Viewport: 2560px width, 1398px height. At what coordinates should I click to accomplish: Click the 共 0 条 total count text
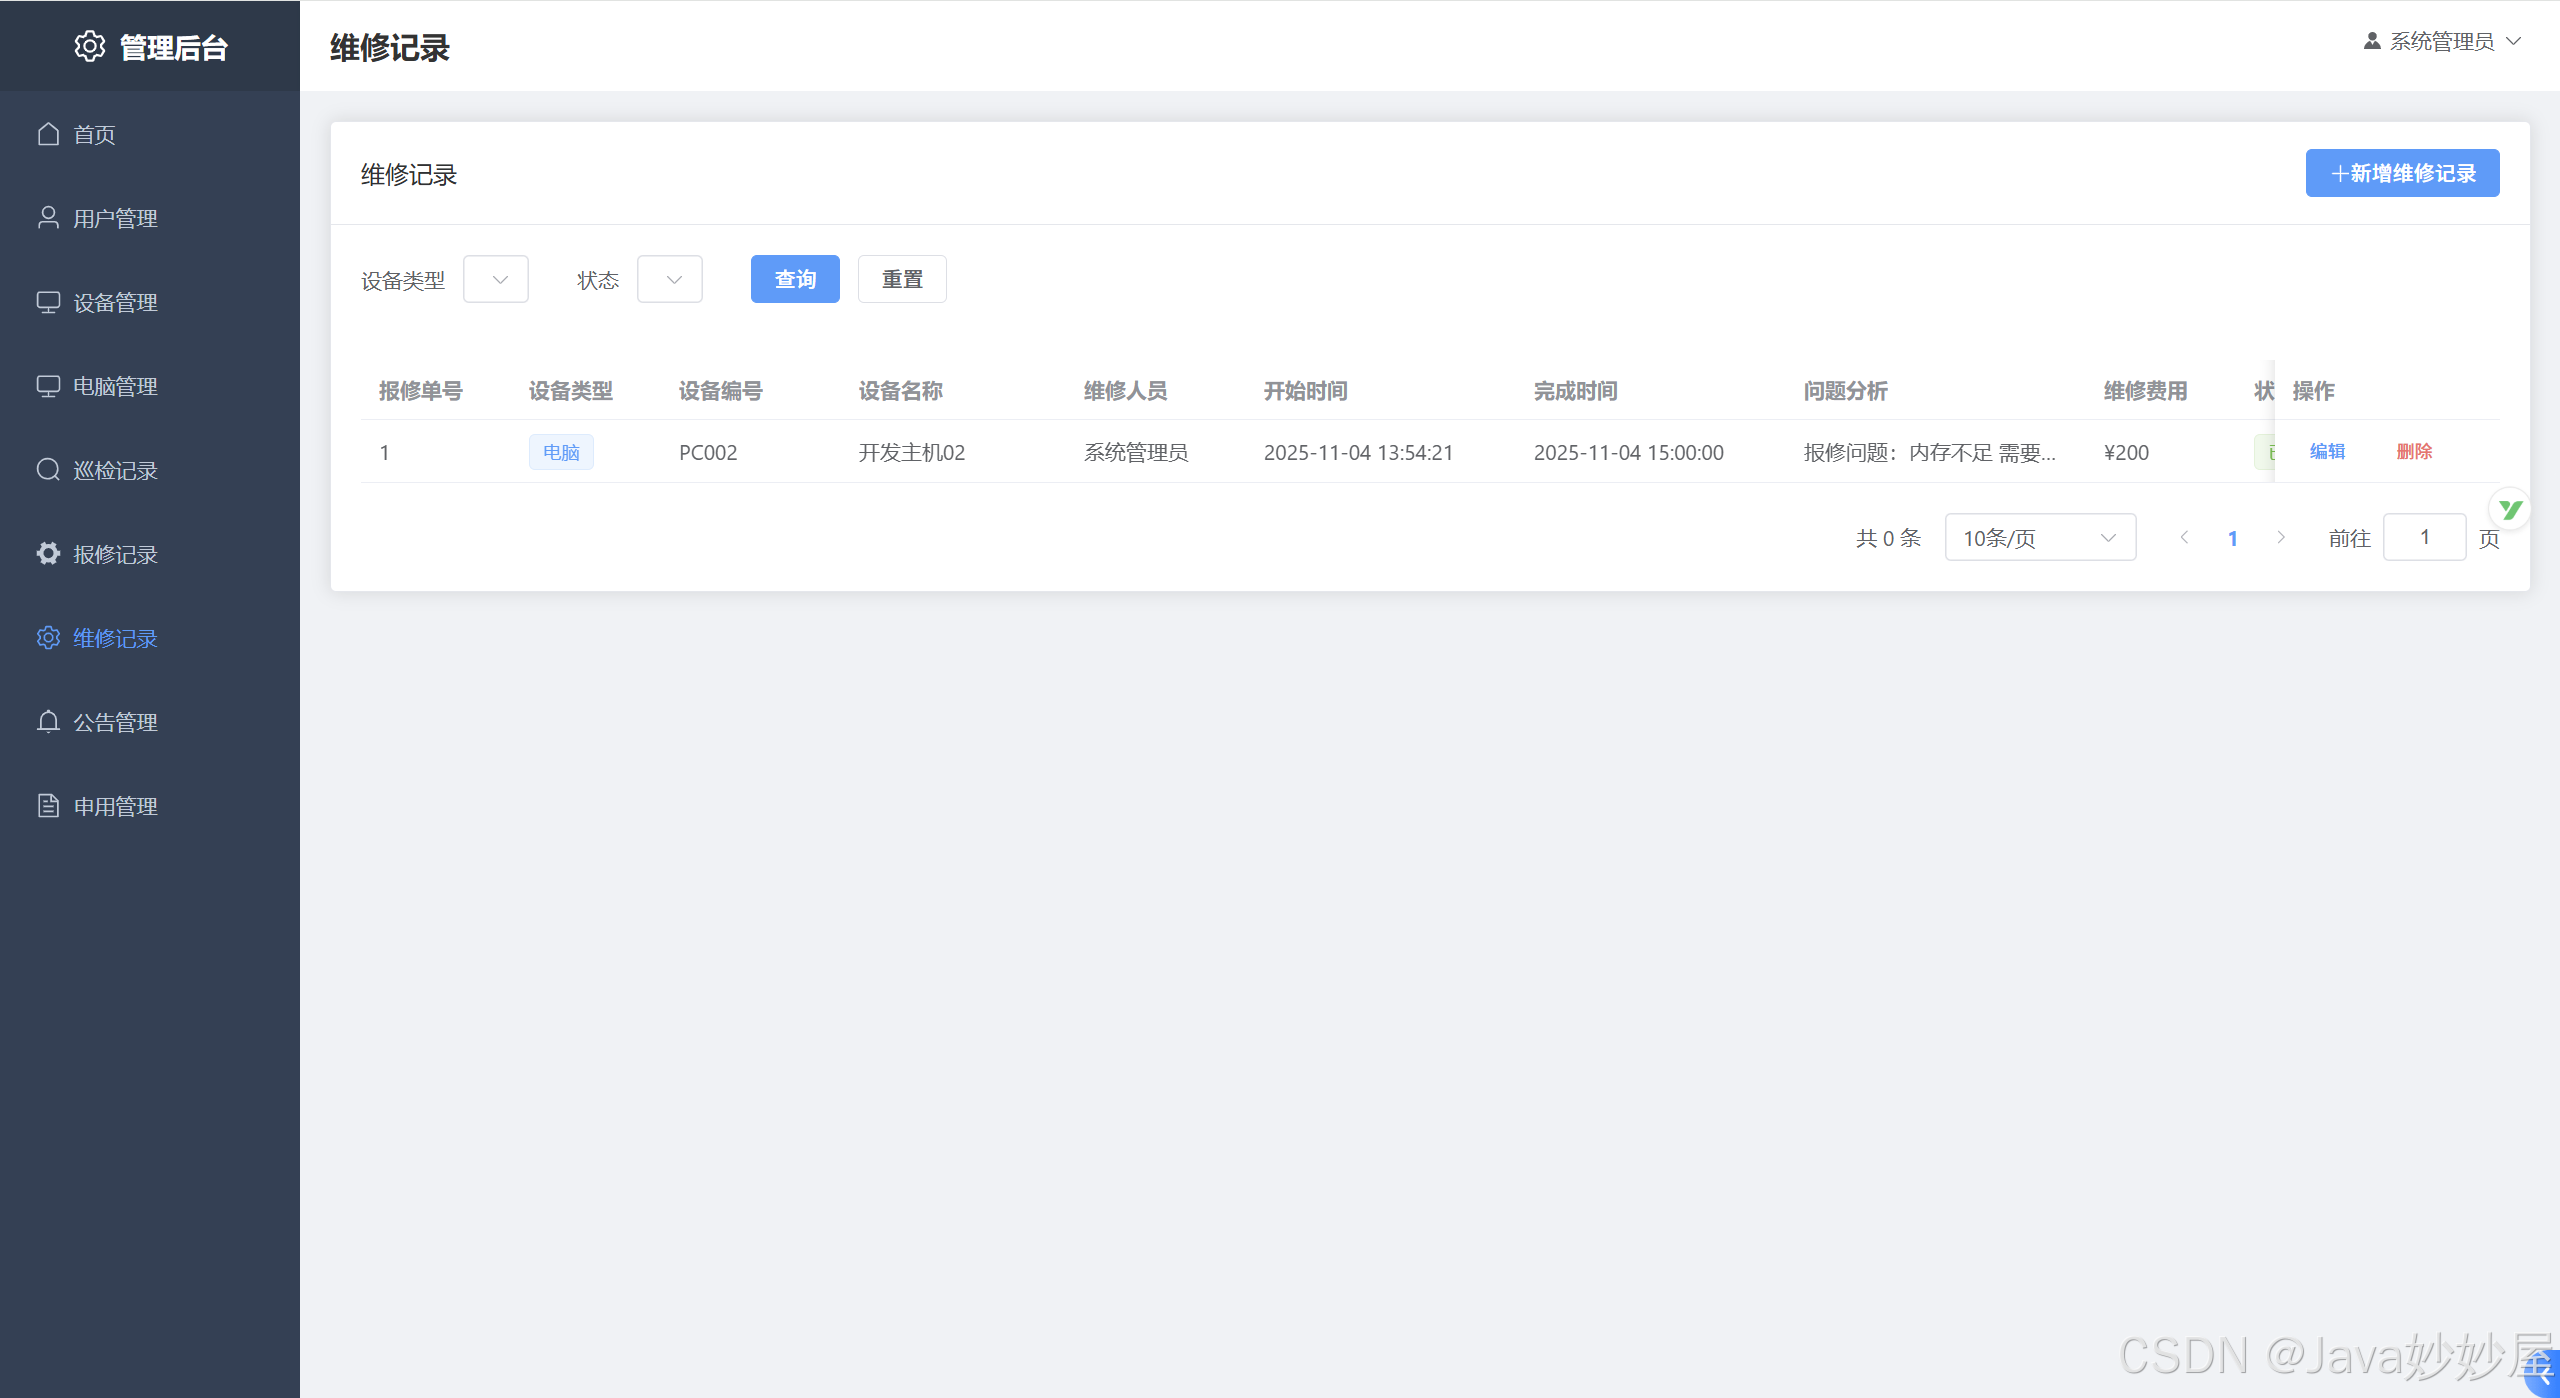tap(1888, 538)
